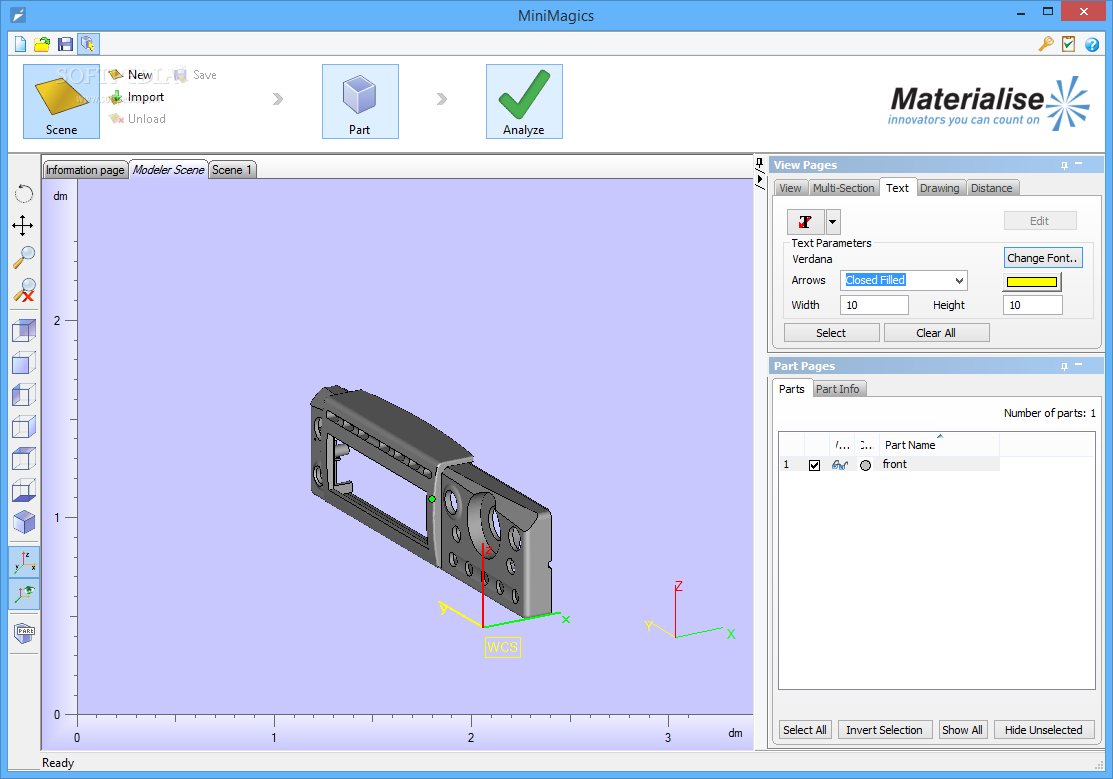Activate the Rotate view tool
This screenshot has height=779, width=1113.
23,194
